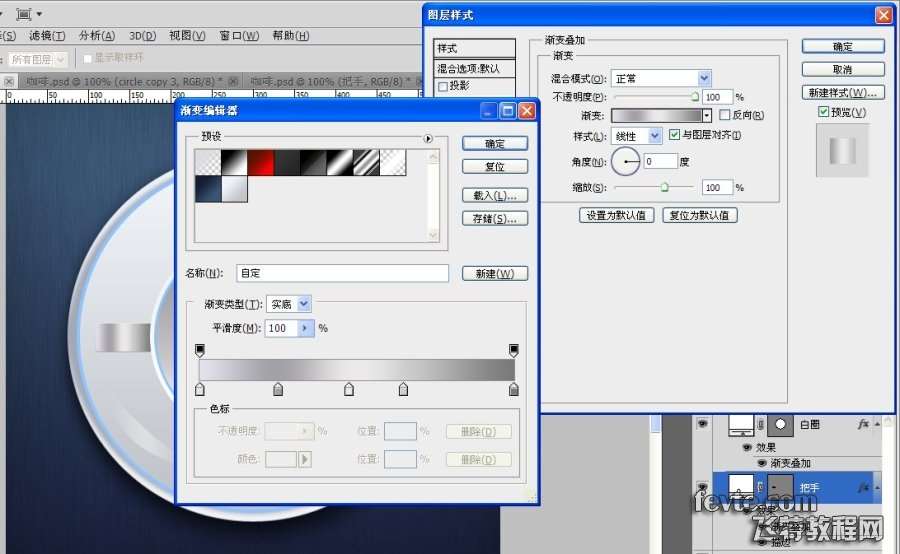Image resolution: width=900 pixels, height=554 pixels.
Task: Select the red gradient preset thumbnail
Action: pos(260,162)
